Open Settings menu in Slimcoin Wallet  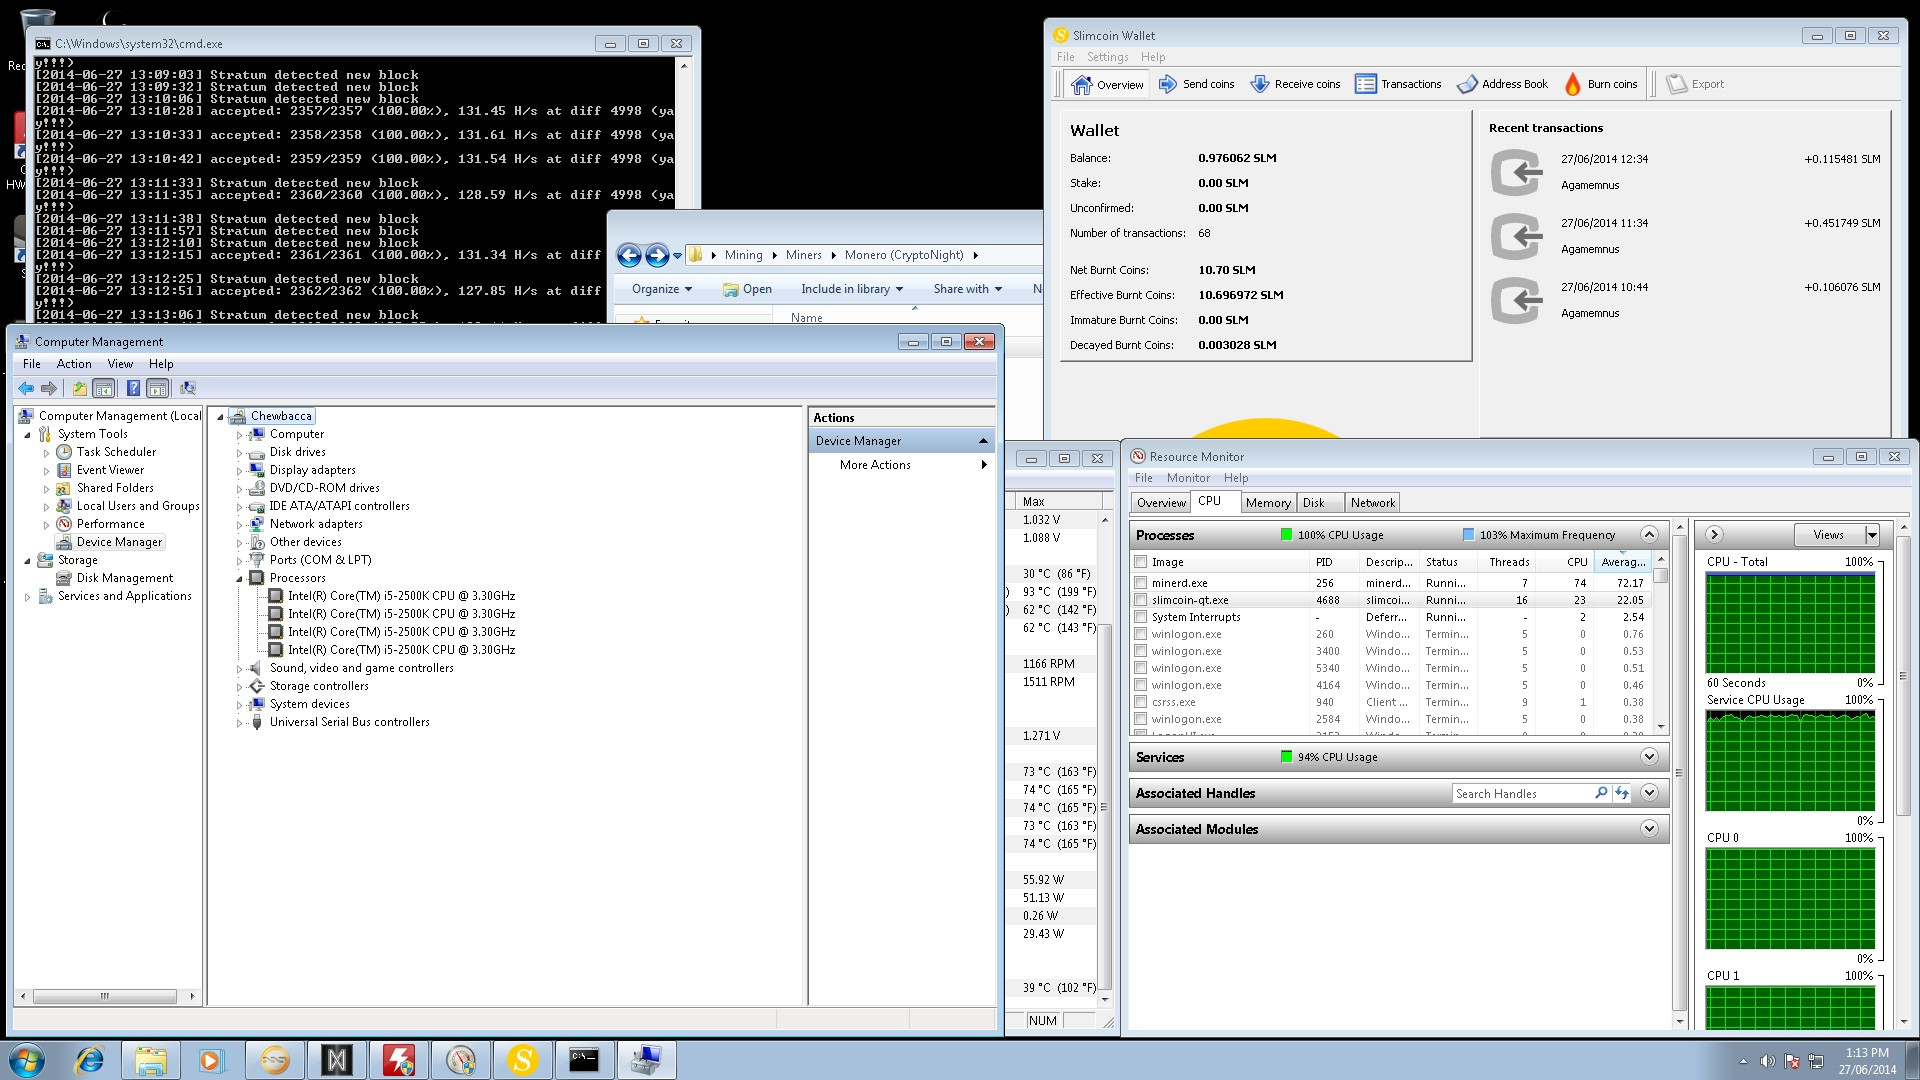pyautogui.click(x=1107, y=57)
